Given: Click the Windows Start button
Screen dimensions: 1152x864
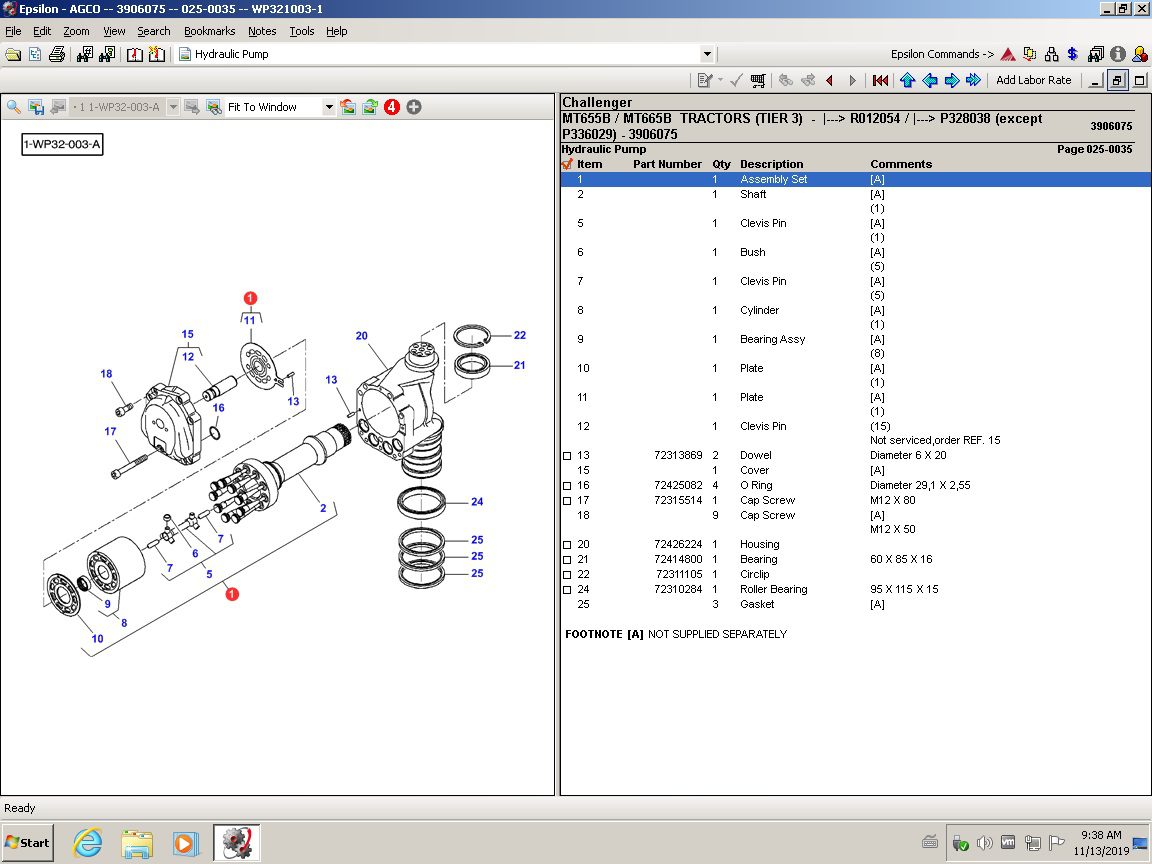Looking at the screenshot, I should (x=28, y=843).
